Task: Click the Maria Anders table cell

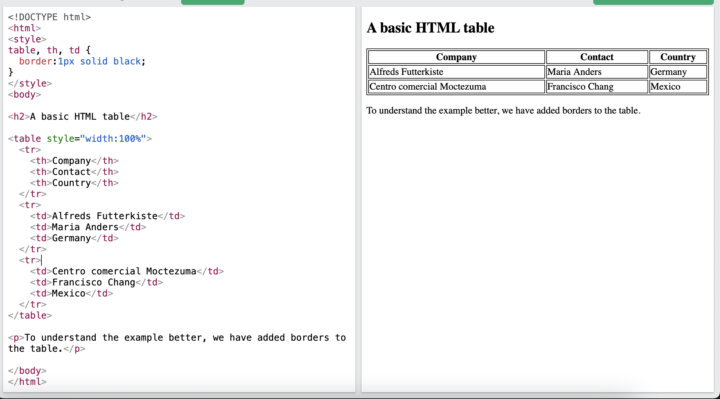Action: 596,72
